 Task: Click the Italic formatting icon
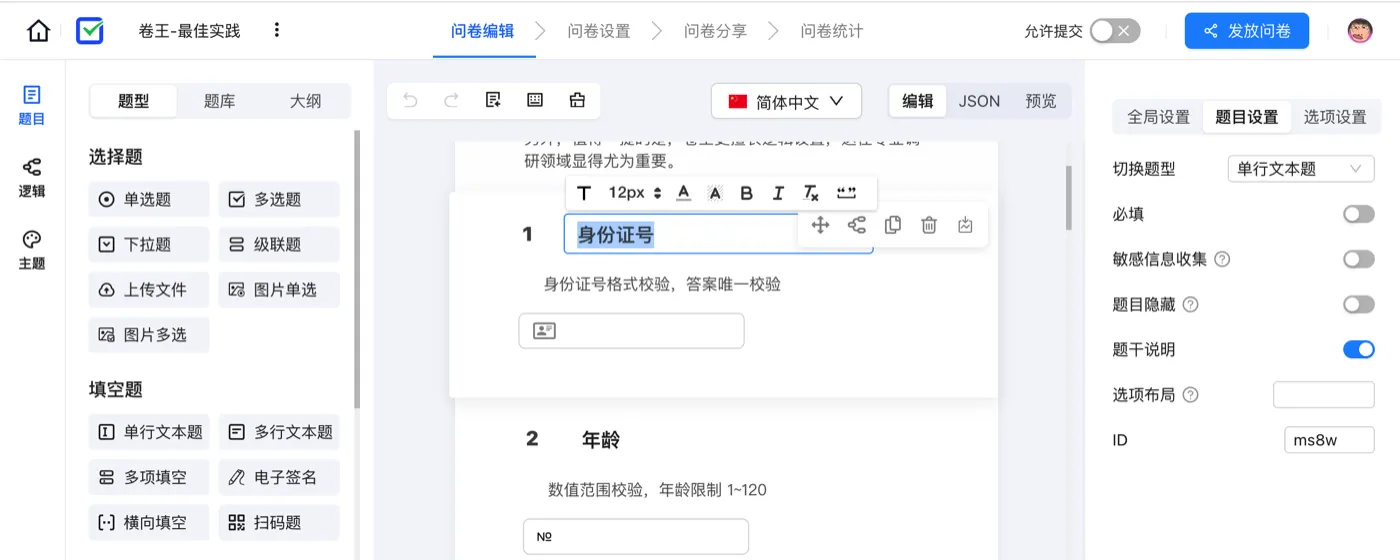tap(778, 193)
